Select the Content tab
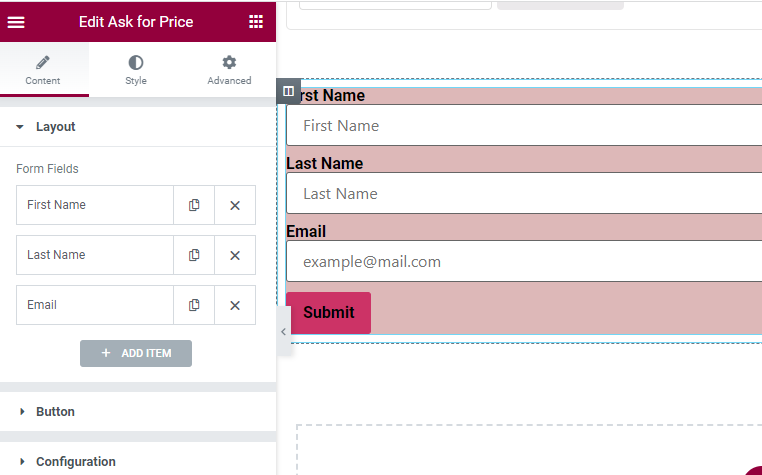Screen dimensions: 762x475 43,70
